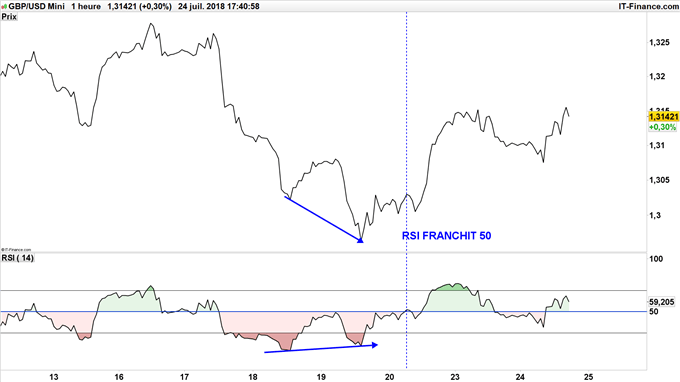Click the date 13 on time axis
Image resolution: width=680 pixels, height=382 pixels.
pos(53,377)
